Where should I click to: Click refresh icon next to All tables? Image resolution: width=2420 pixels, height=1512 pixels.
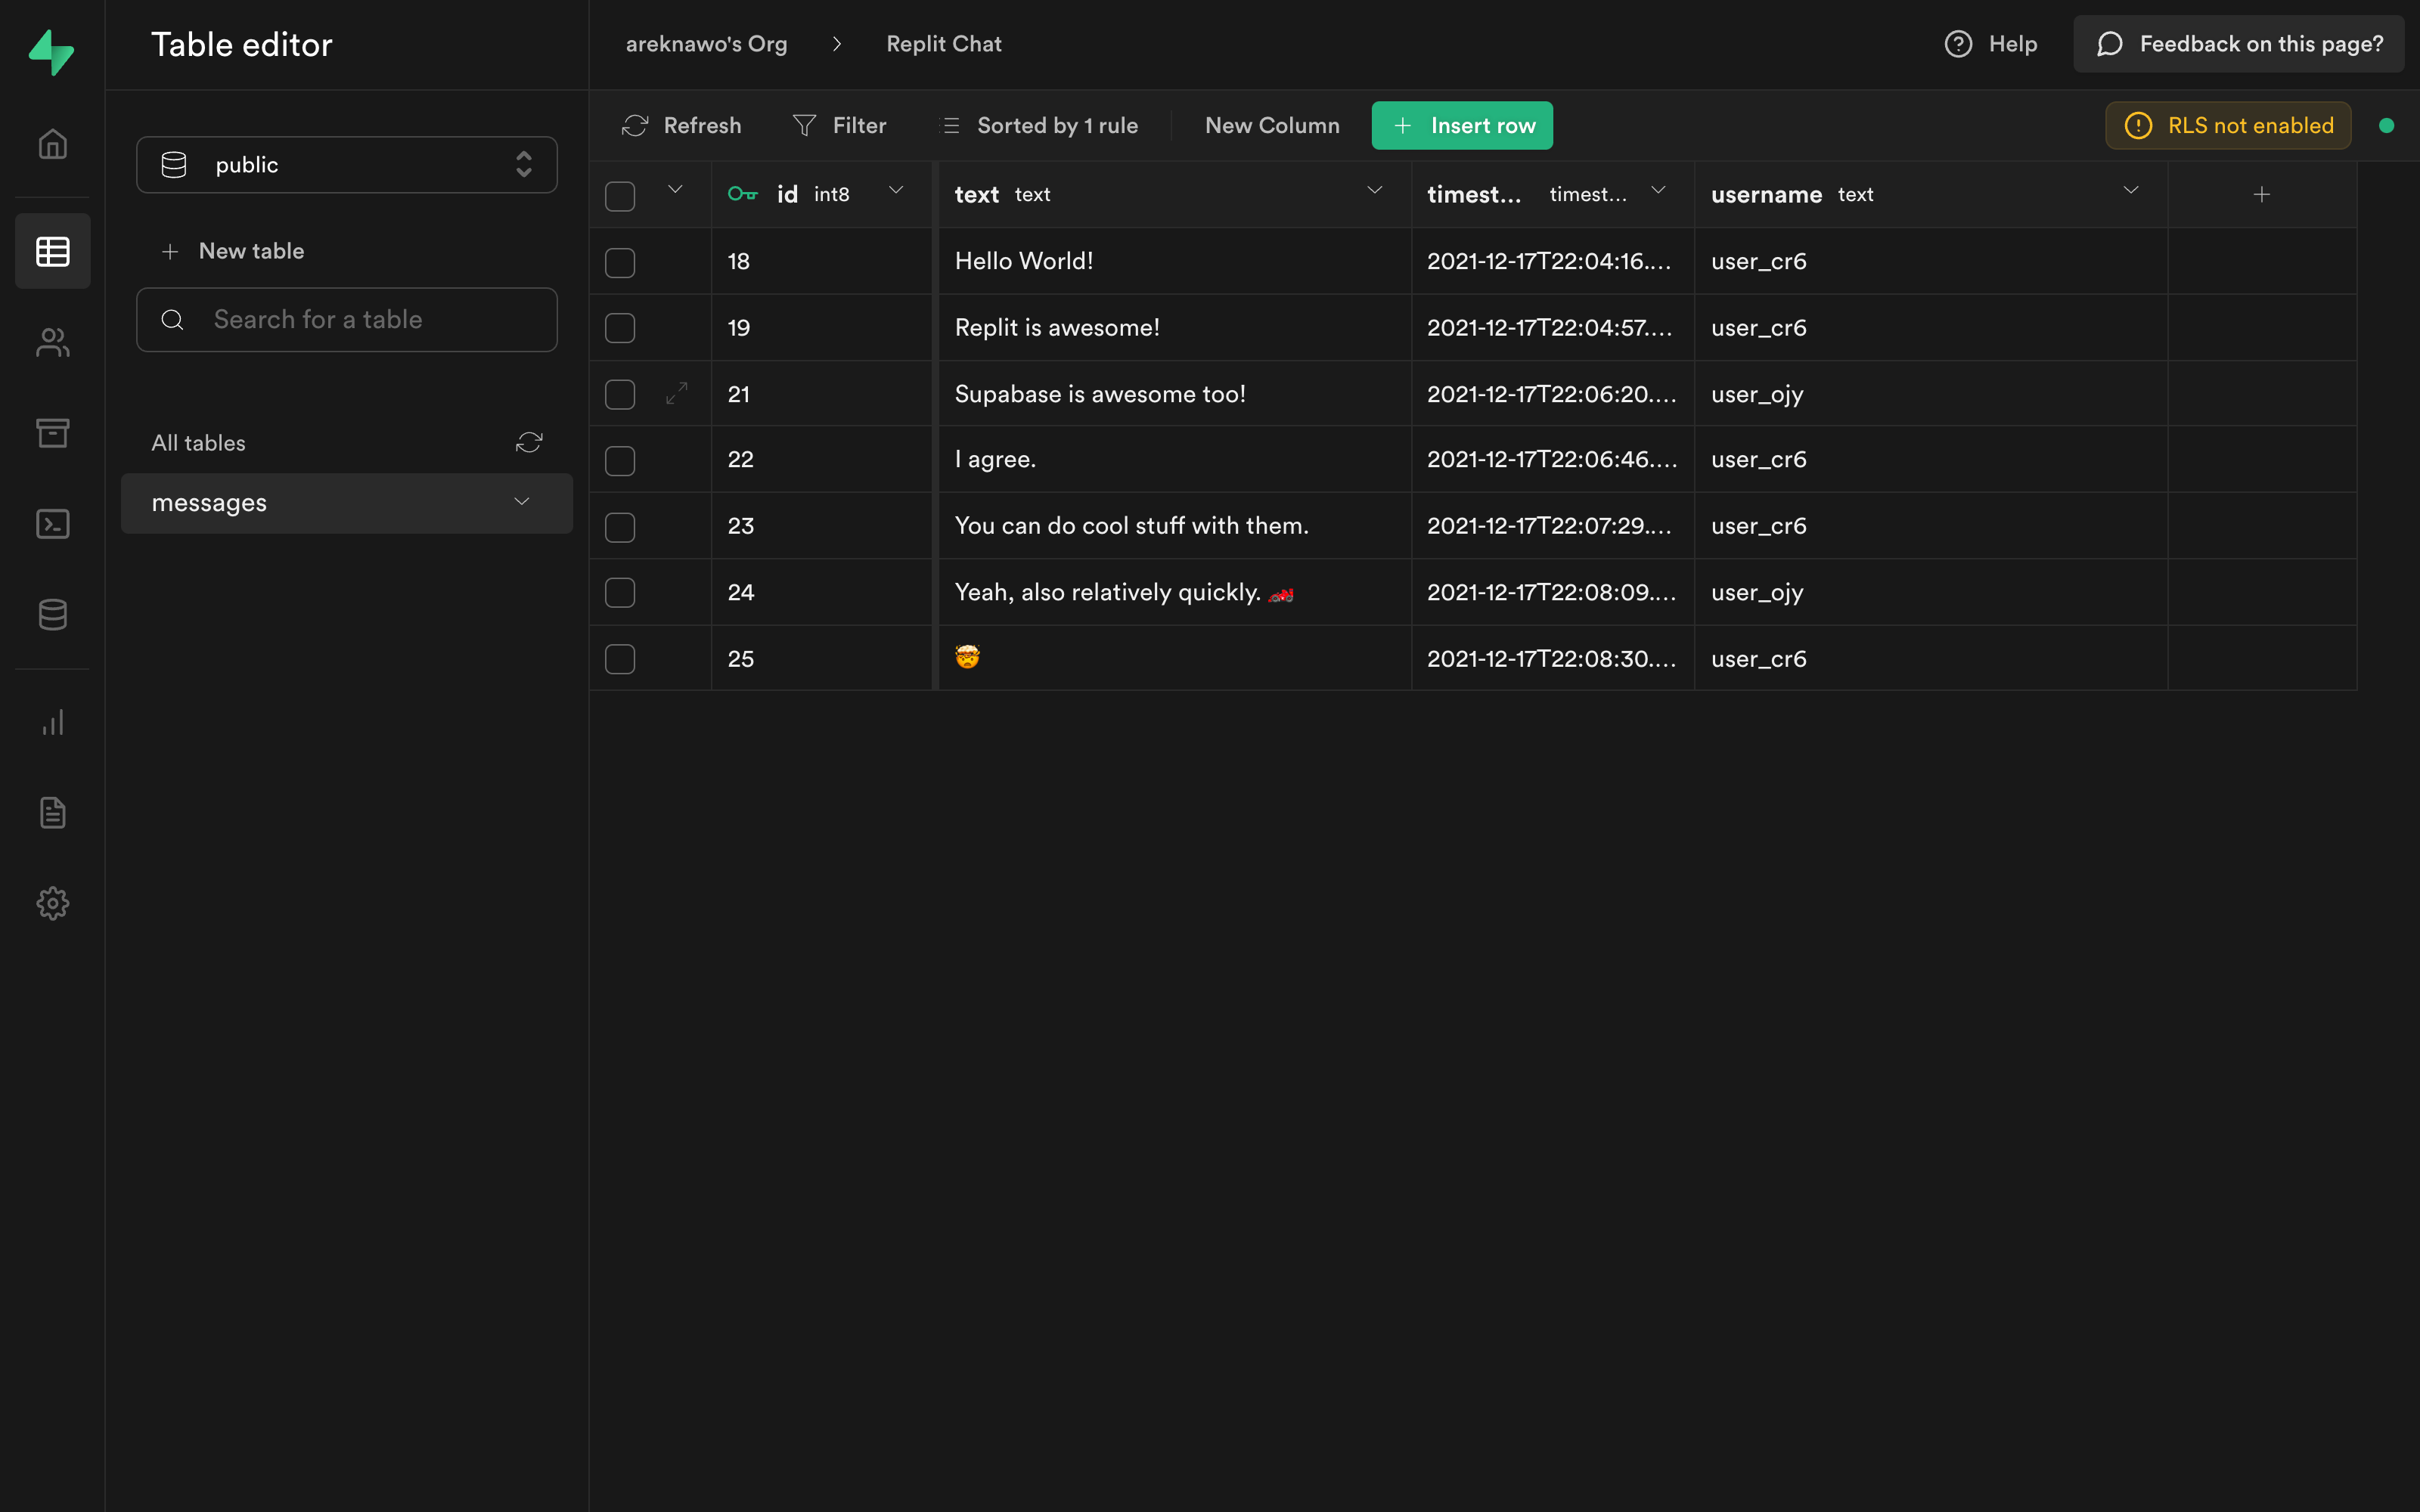click(529, 442)
